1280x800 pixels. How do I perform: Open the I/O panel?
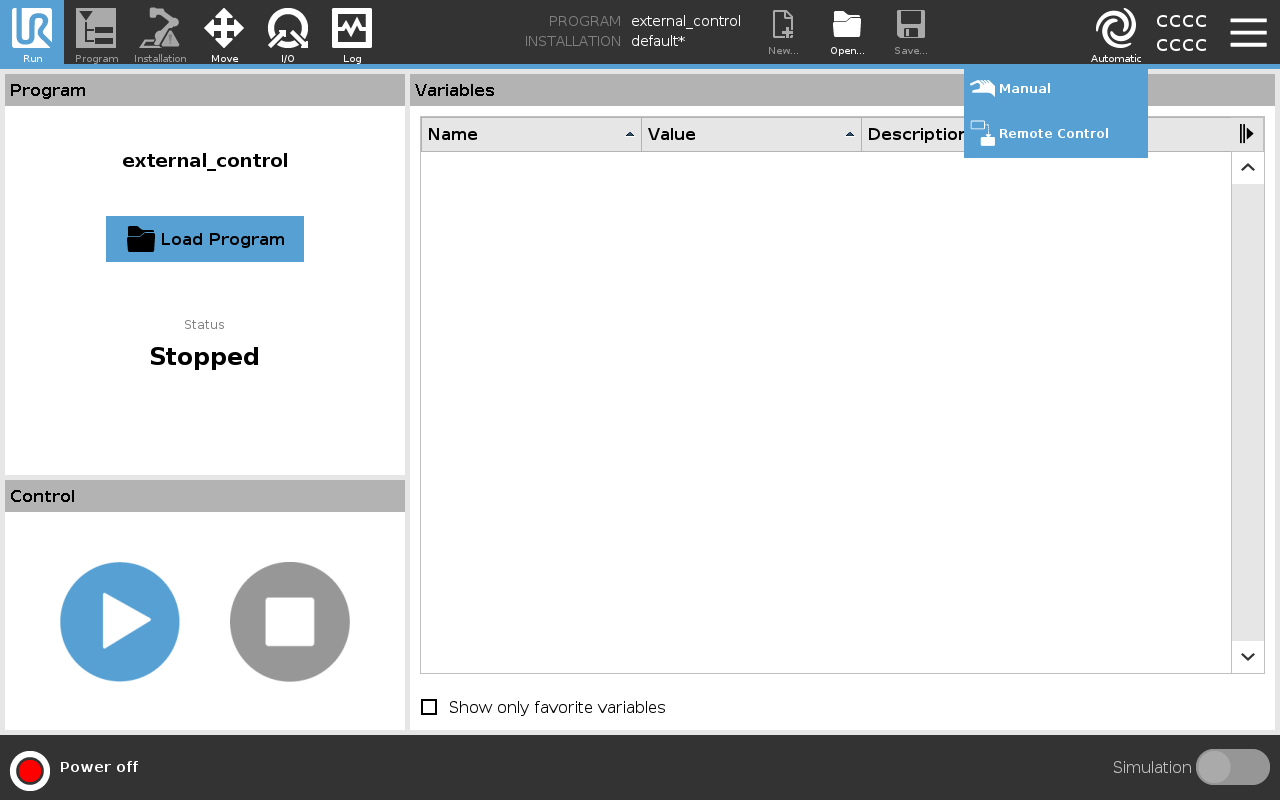pyautogui.click(x=288, y=32)
